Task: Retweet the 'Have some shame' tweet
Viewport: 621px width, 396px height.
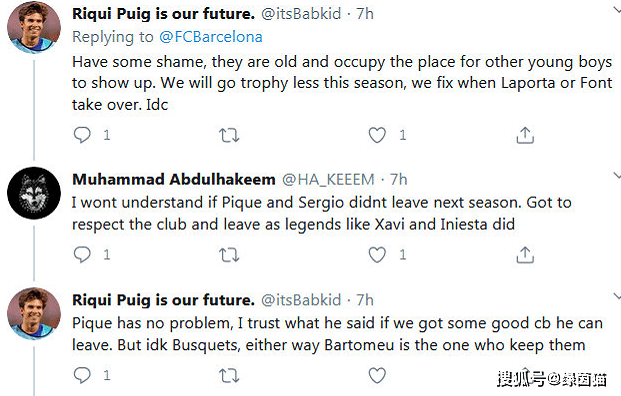Action: 229,135
